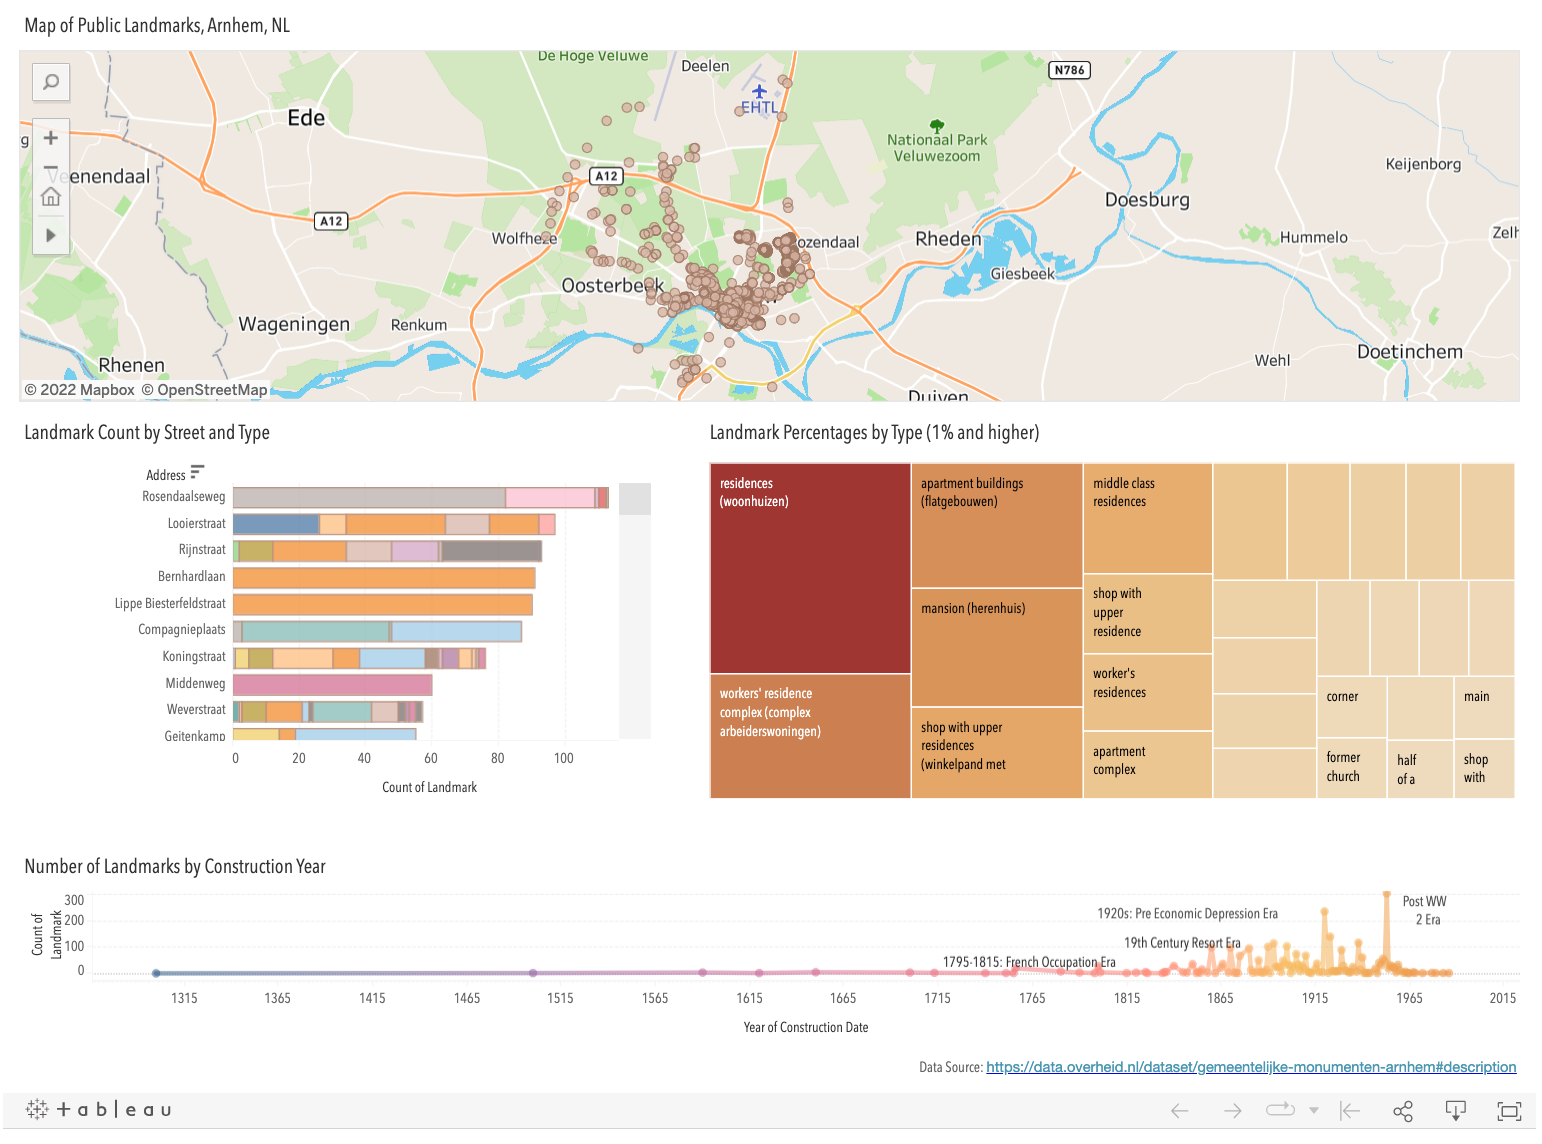The height and width of the screenshot is (1144, 1542).
Task: Click the redo arrow in bottom toolbar
Action: click(1233, 1110)
